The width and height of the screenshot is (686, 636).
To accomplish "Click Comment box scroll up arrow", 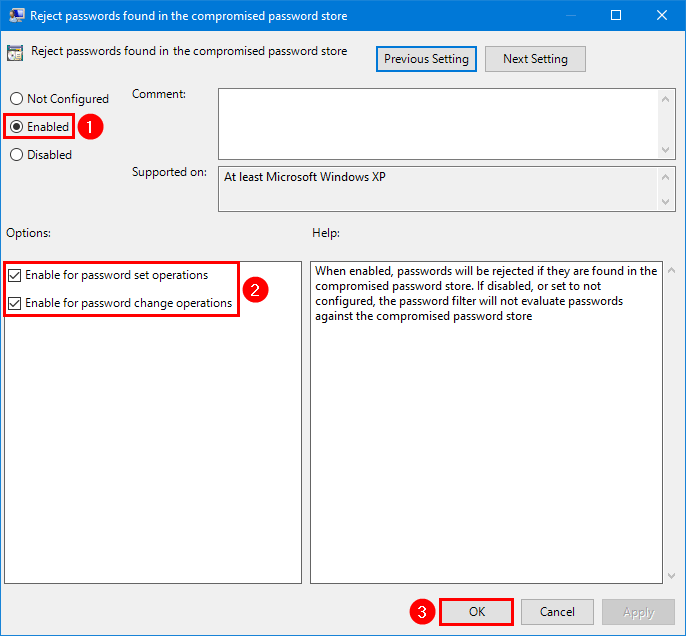I will 665,99.
